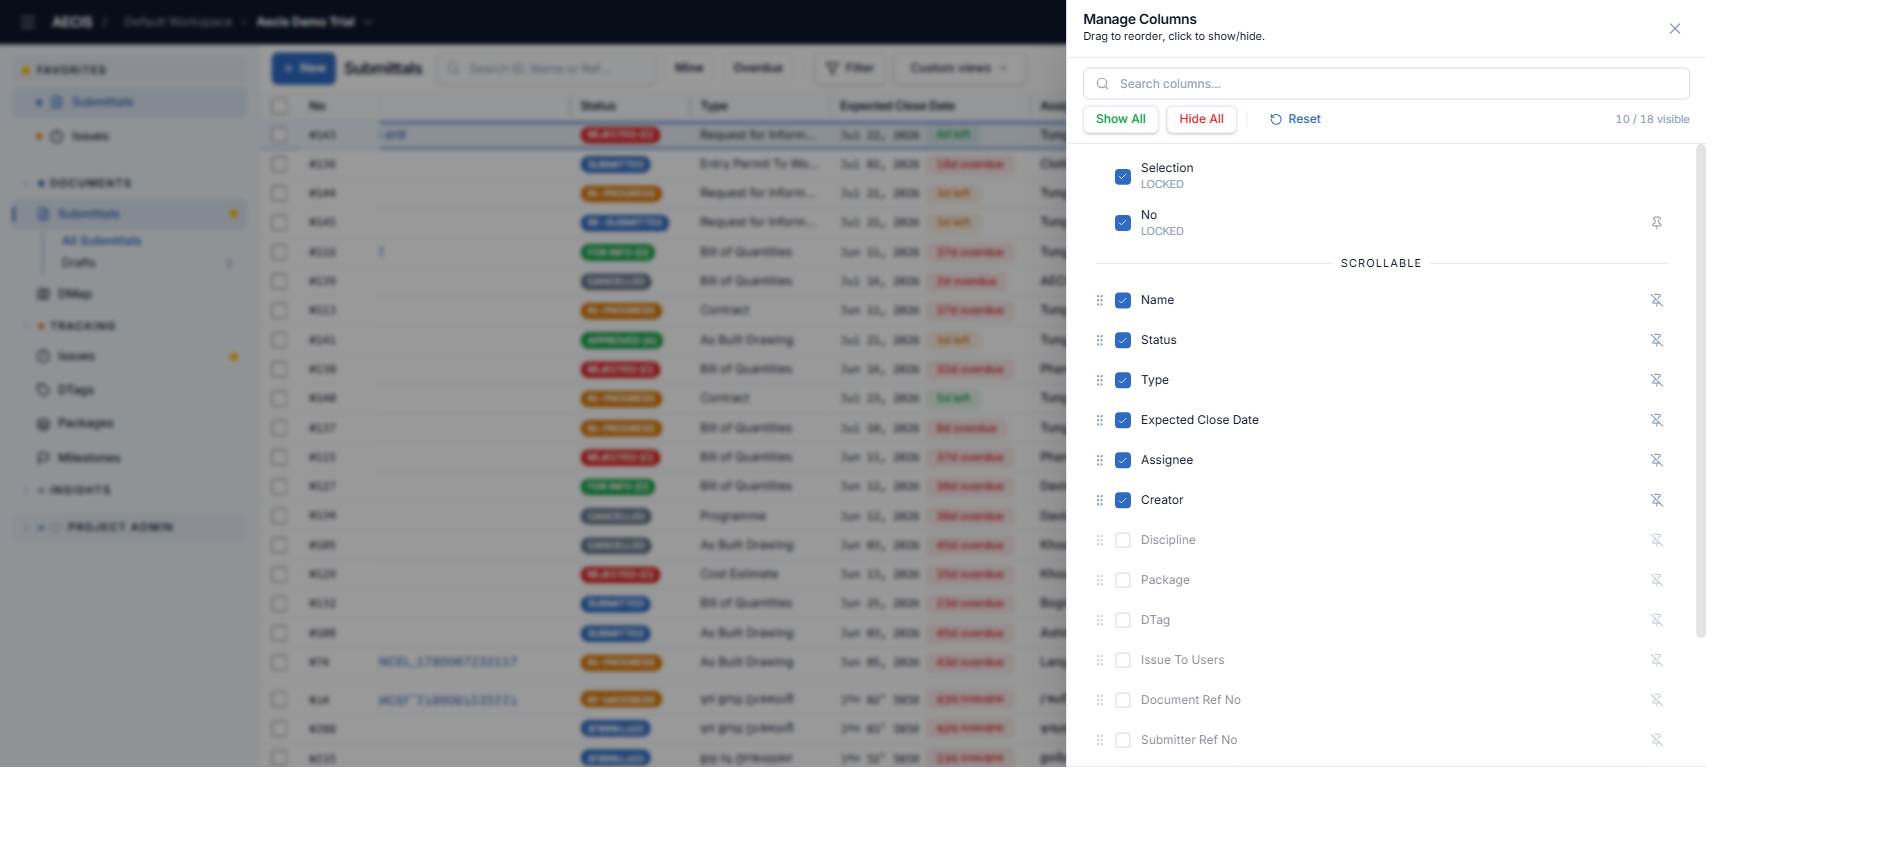
Task: Click Show All button
Action: click(x=1121, y=119)
